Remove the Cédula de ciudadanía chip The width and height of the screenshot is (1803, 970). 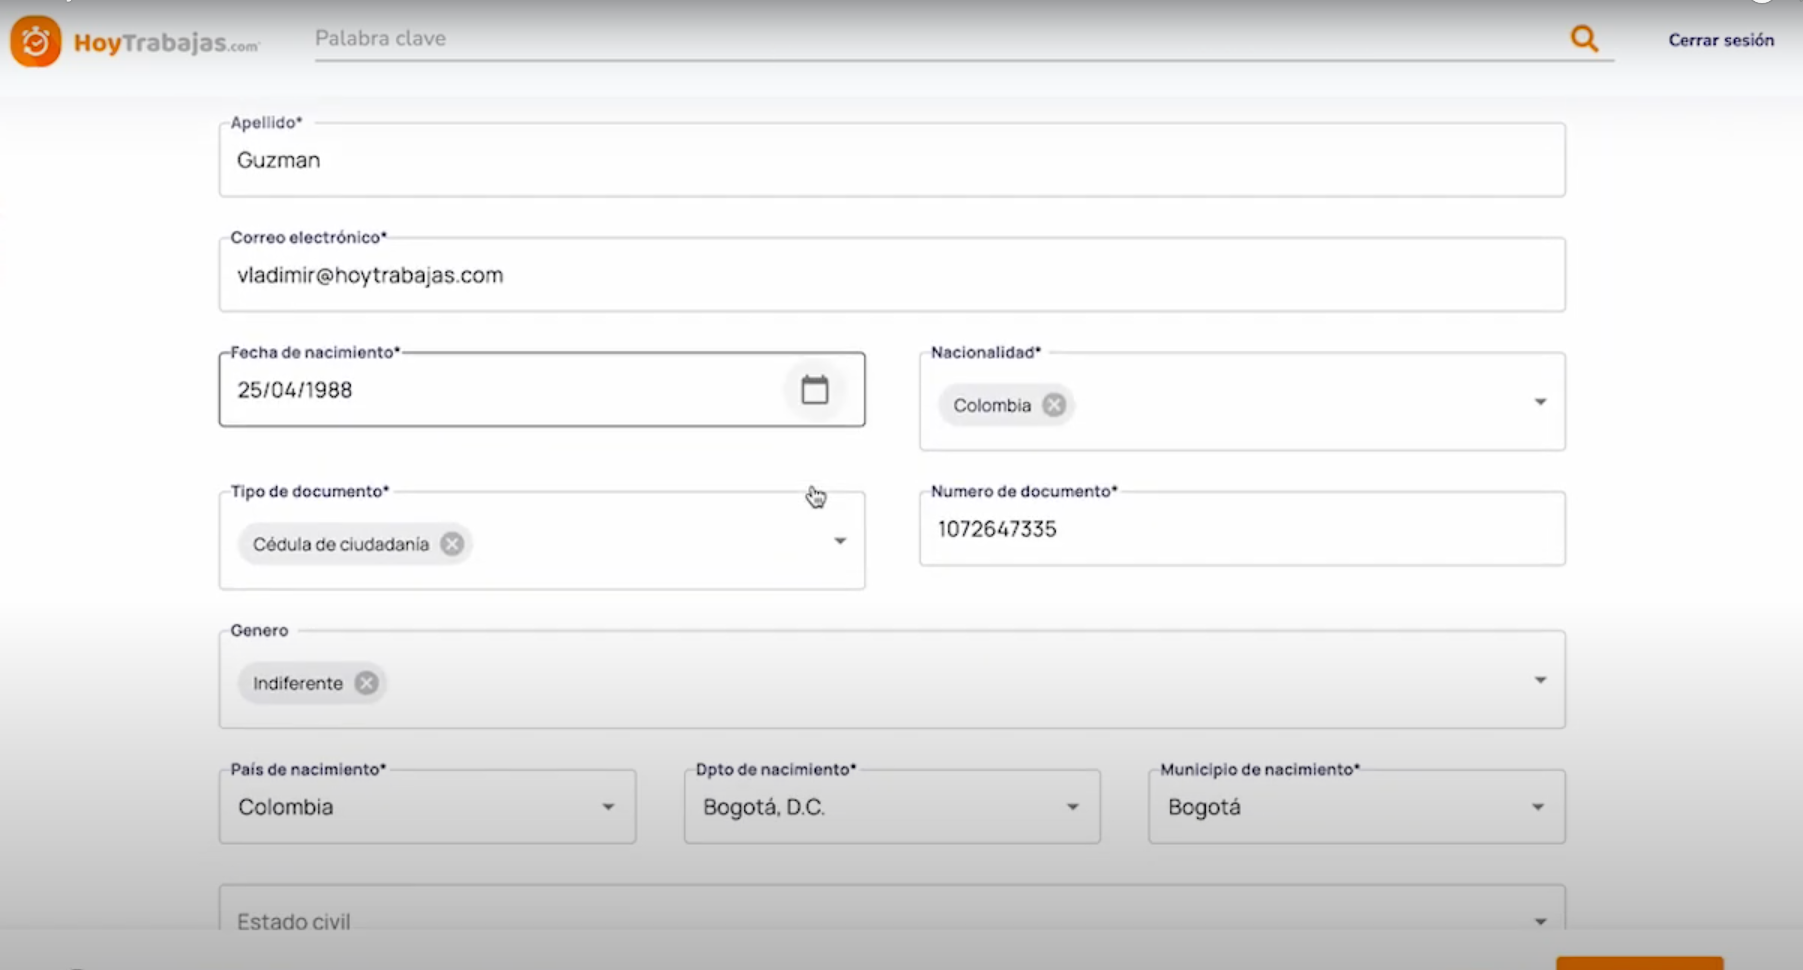[x=452, y=544]
